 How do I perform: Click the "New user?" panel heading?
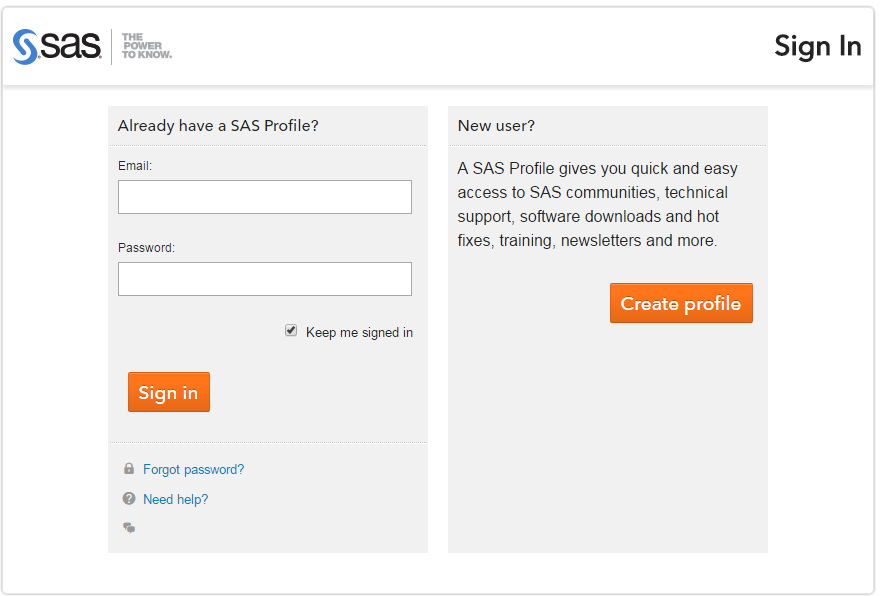[x=496, y=125]
